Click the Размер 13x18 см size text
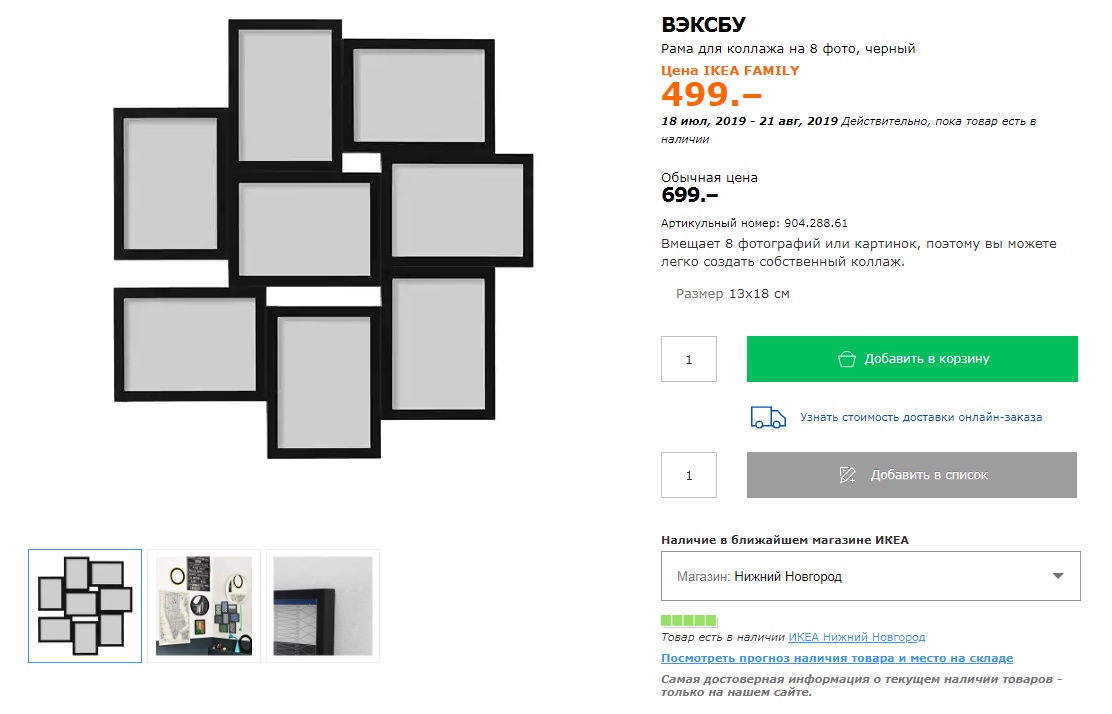The width and height of the screenshot is (1112, 714). click(733, 294)
